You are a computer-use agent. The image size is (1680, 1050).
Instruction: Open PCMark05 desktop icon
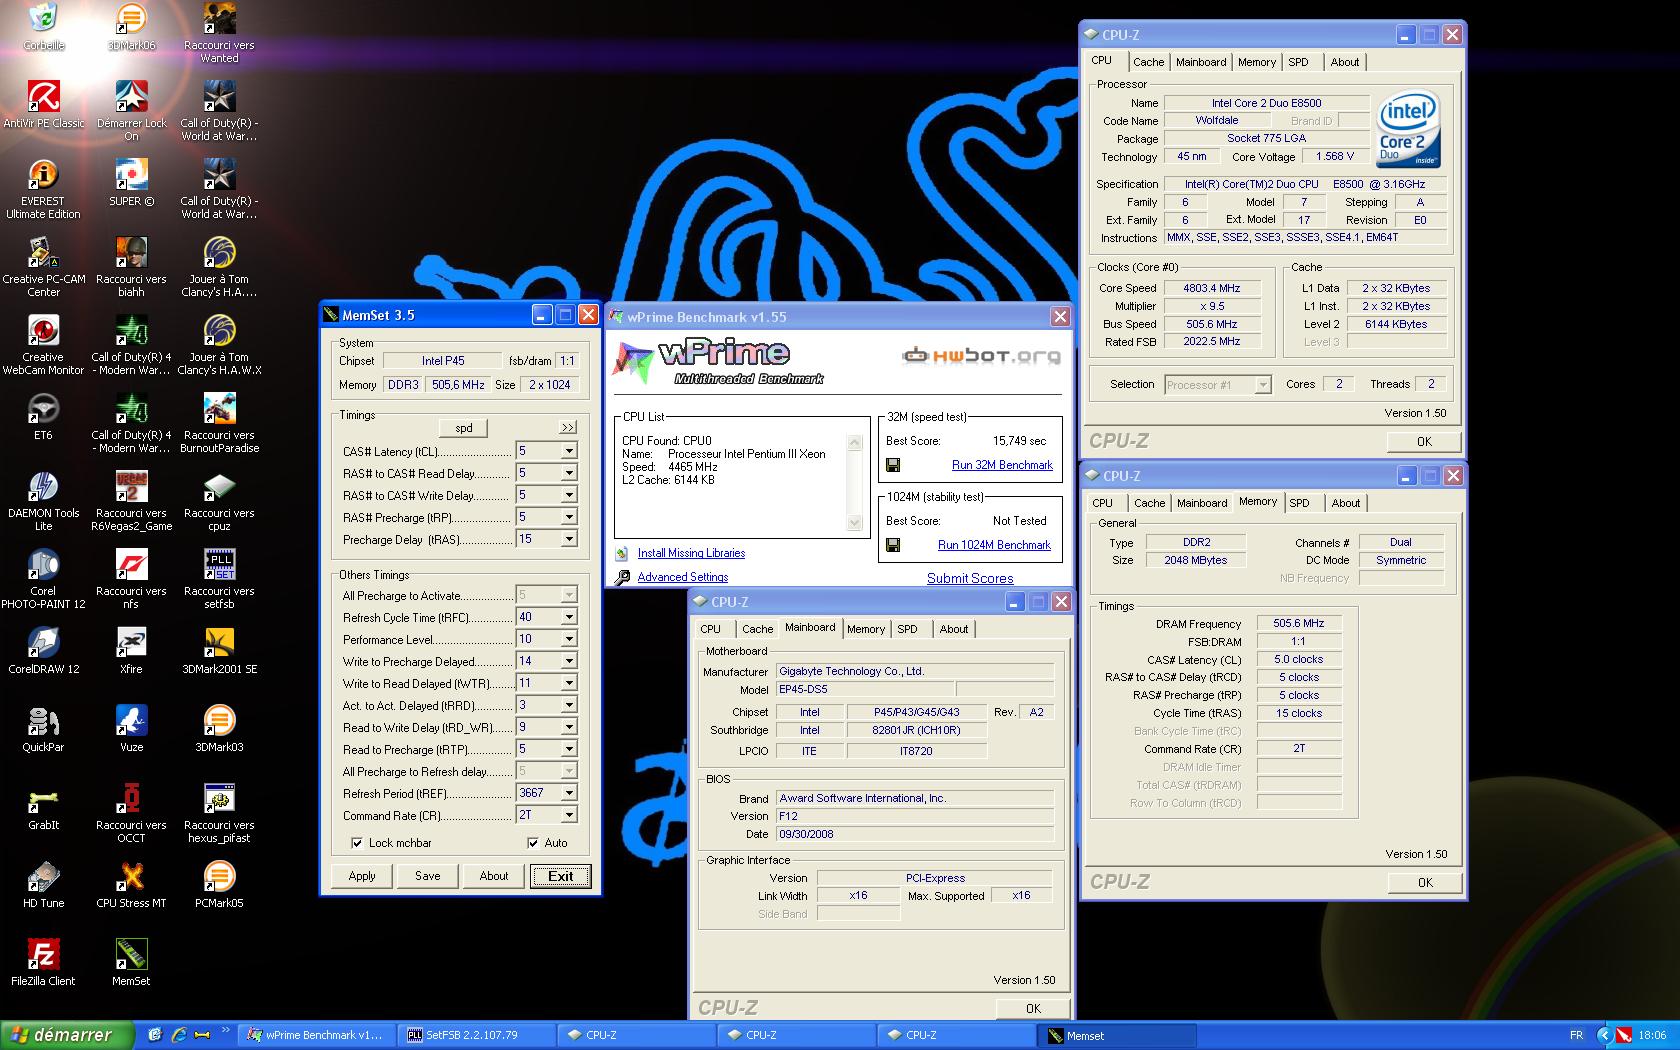(x=219, y=884)
